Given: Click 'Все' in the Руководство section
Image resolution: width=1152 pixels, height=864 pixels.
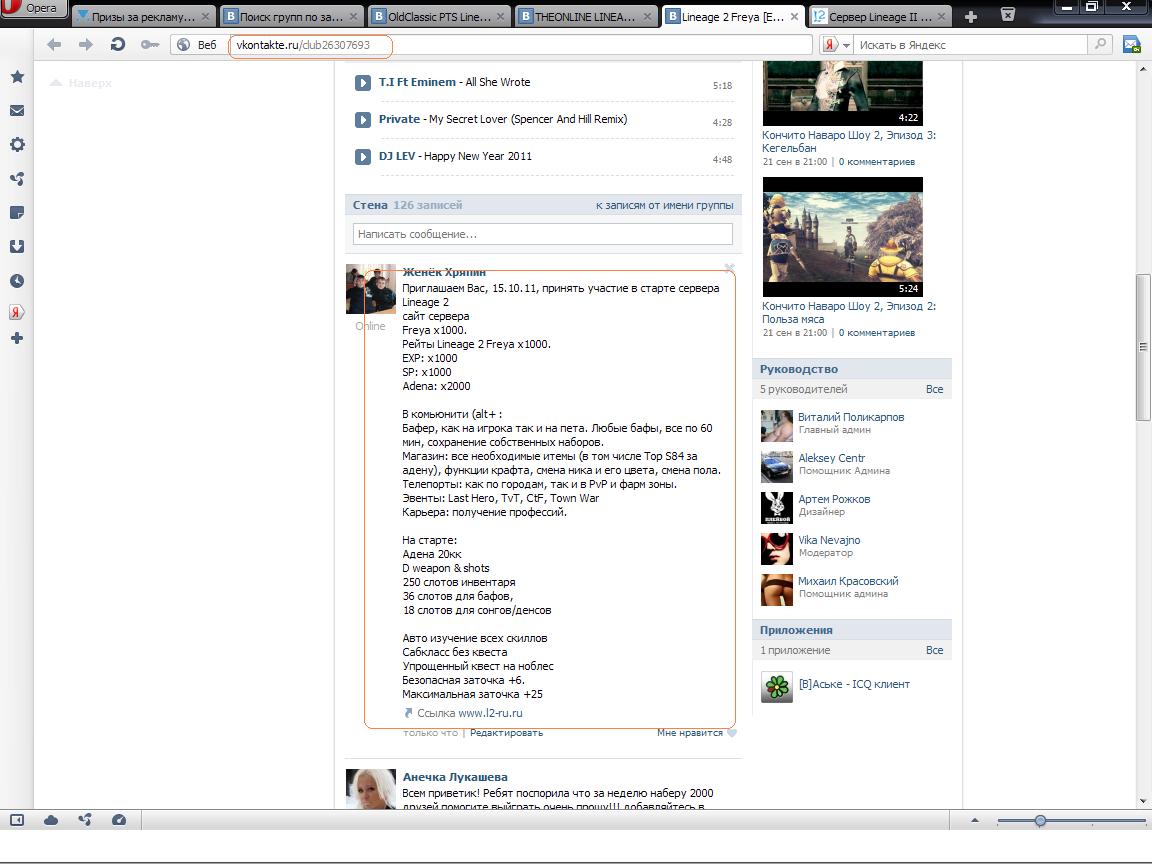Looking at the screenshot, I should coord(934,389).
